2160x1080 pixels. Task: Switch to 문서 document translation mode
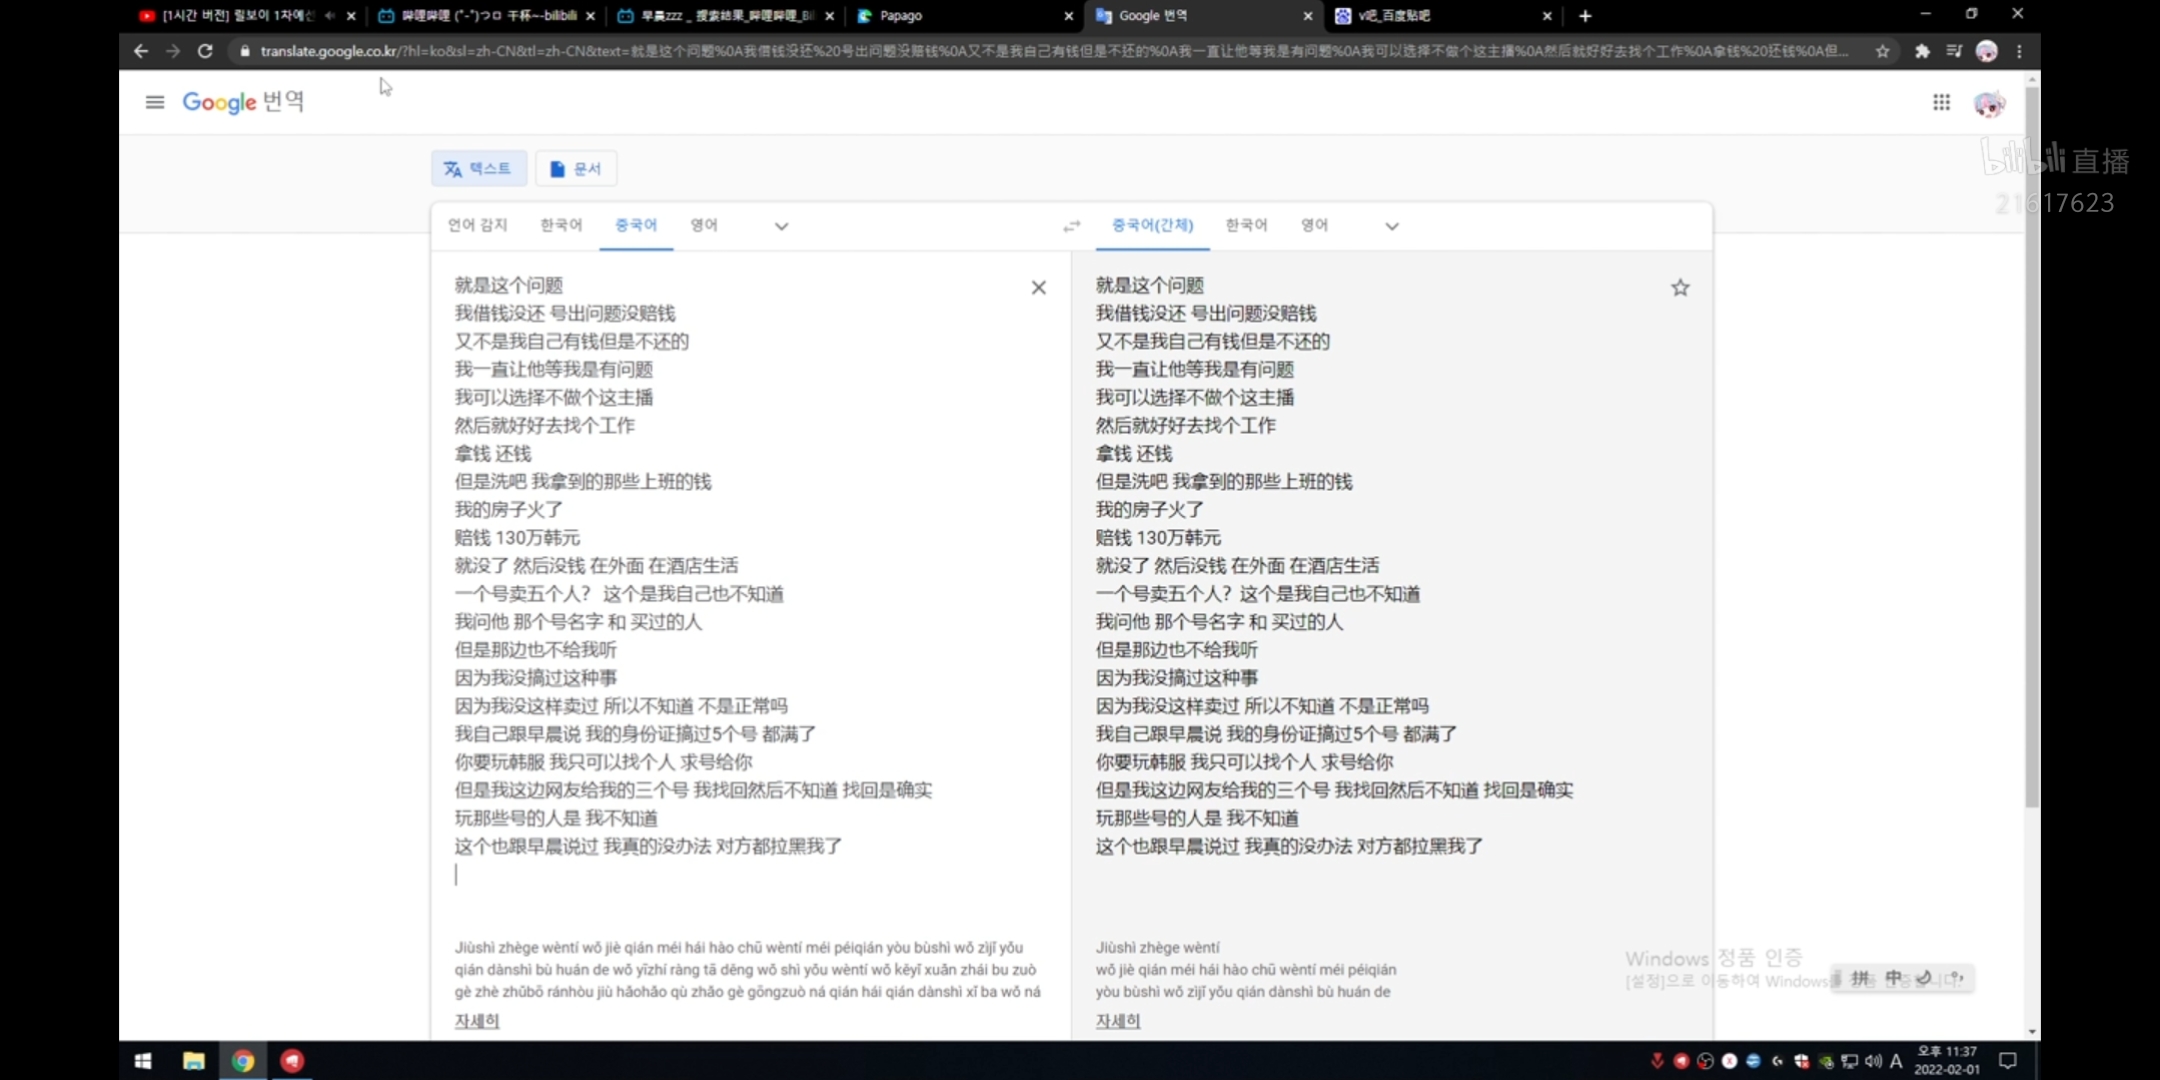click(576, 169)
